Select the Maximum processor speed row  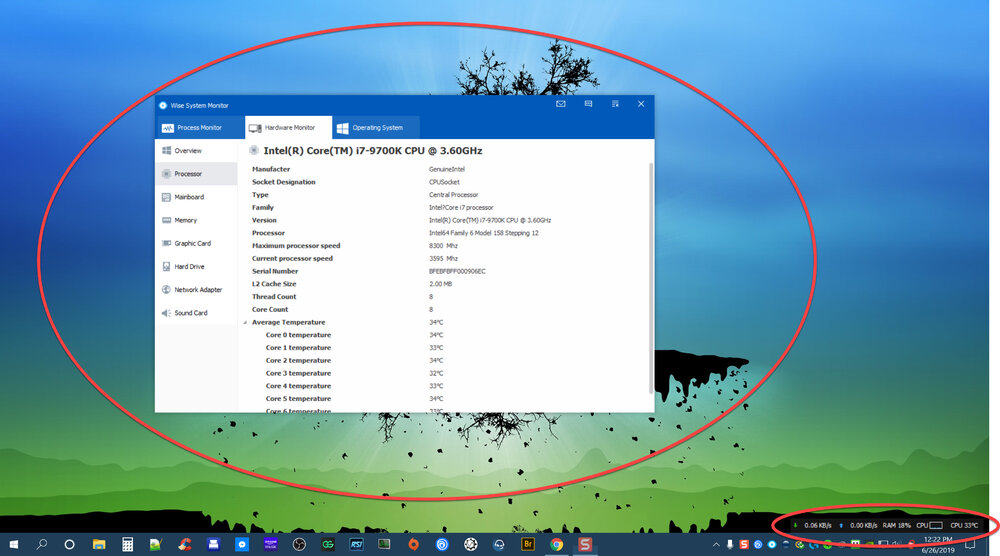point(445,245)
